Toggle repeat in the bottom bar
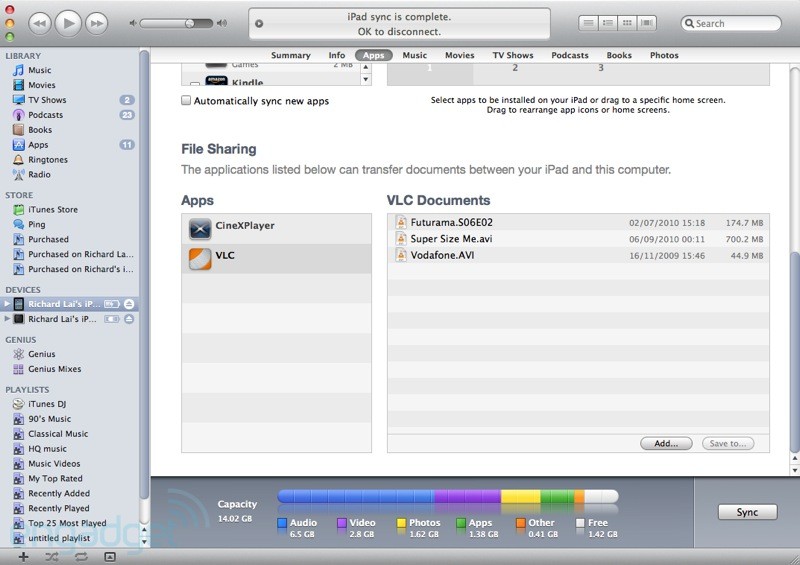Viewport: 800px width, 565px height. (x=81, y=557)
